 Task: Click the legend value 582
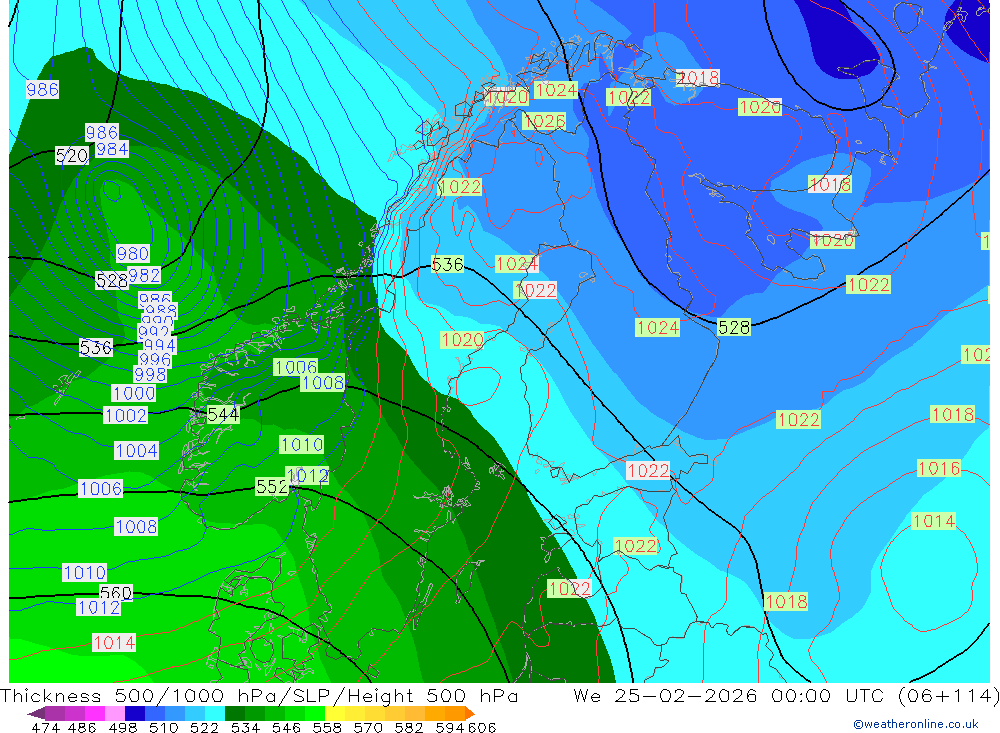409,727
